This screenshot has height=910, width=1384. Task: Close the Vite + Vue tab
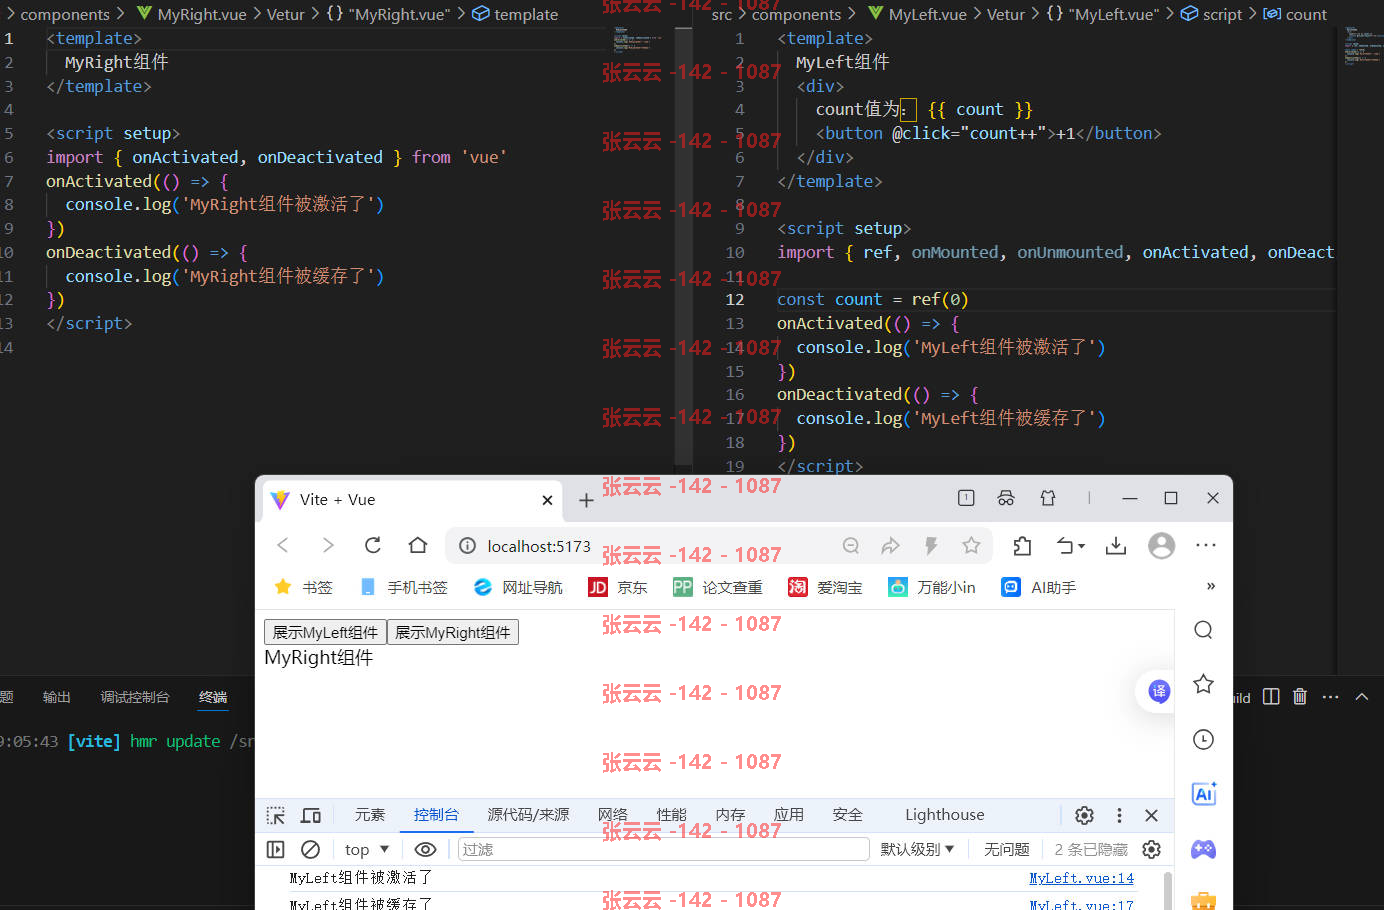547,500
